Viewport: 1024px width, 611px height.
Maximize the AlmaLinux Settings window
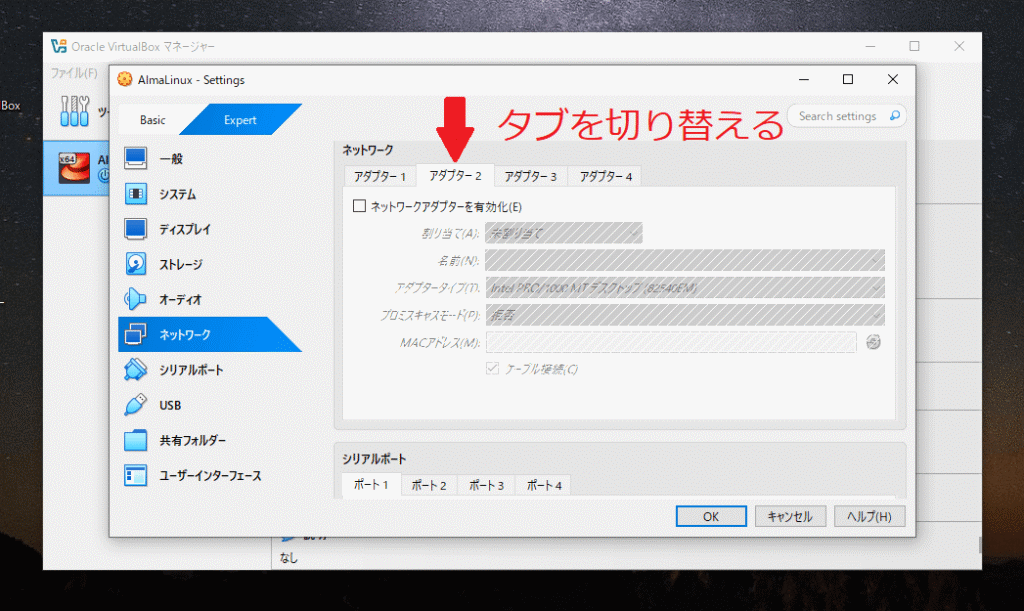[848, 80]
